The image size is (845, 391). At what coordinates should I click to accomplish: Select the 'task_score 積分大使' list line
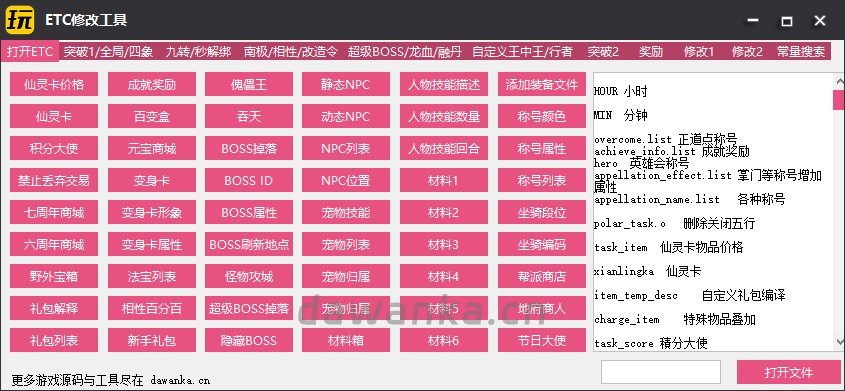tap(651, 343)
